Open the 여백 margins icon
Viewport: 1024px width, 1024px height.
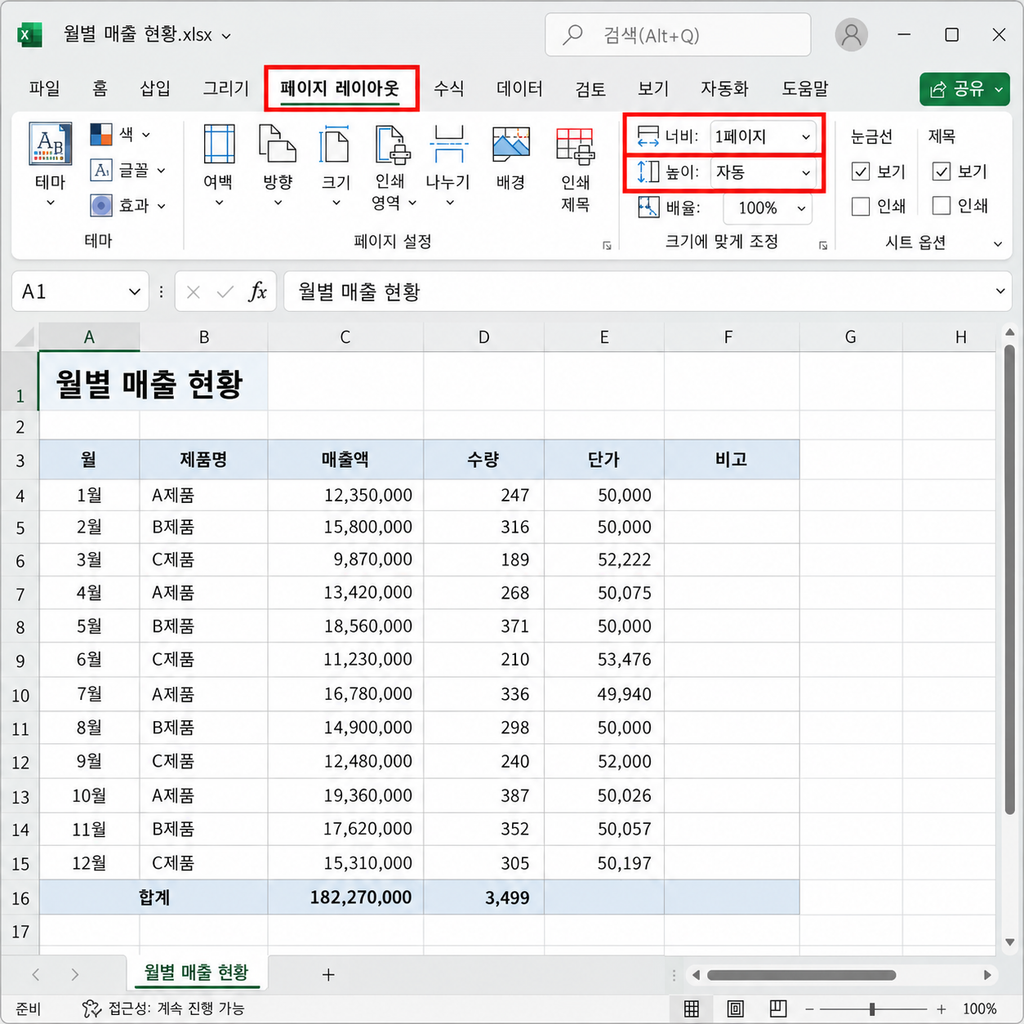click(219, 144)
